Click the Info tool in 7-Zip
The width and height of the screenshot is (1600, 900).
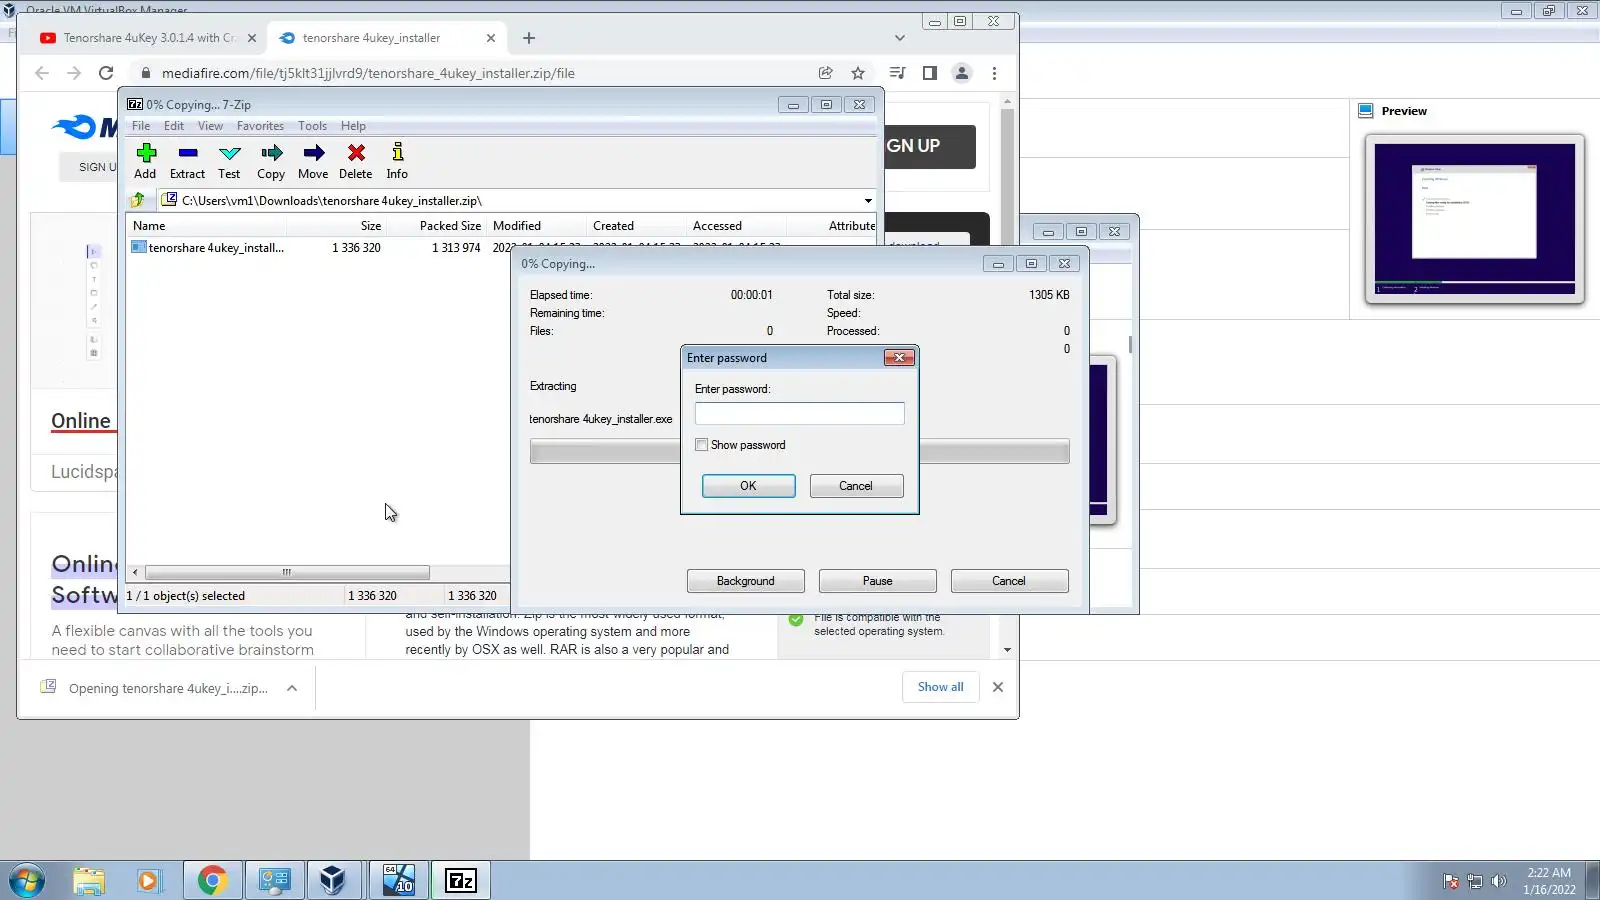pyautogui.click(x=397, y=160)
